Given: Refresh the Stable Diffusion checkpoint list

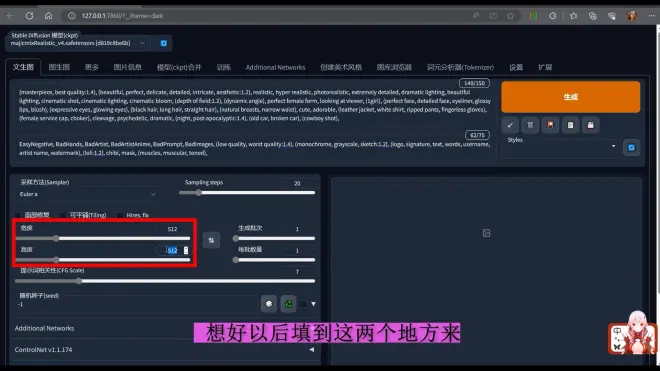Looking at the screenshot, I should pyautogui.click(x=163, y=43).
